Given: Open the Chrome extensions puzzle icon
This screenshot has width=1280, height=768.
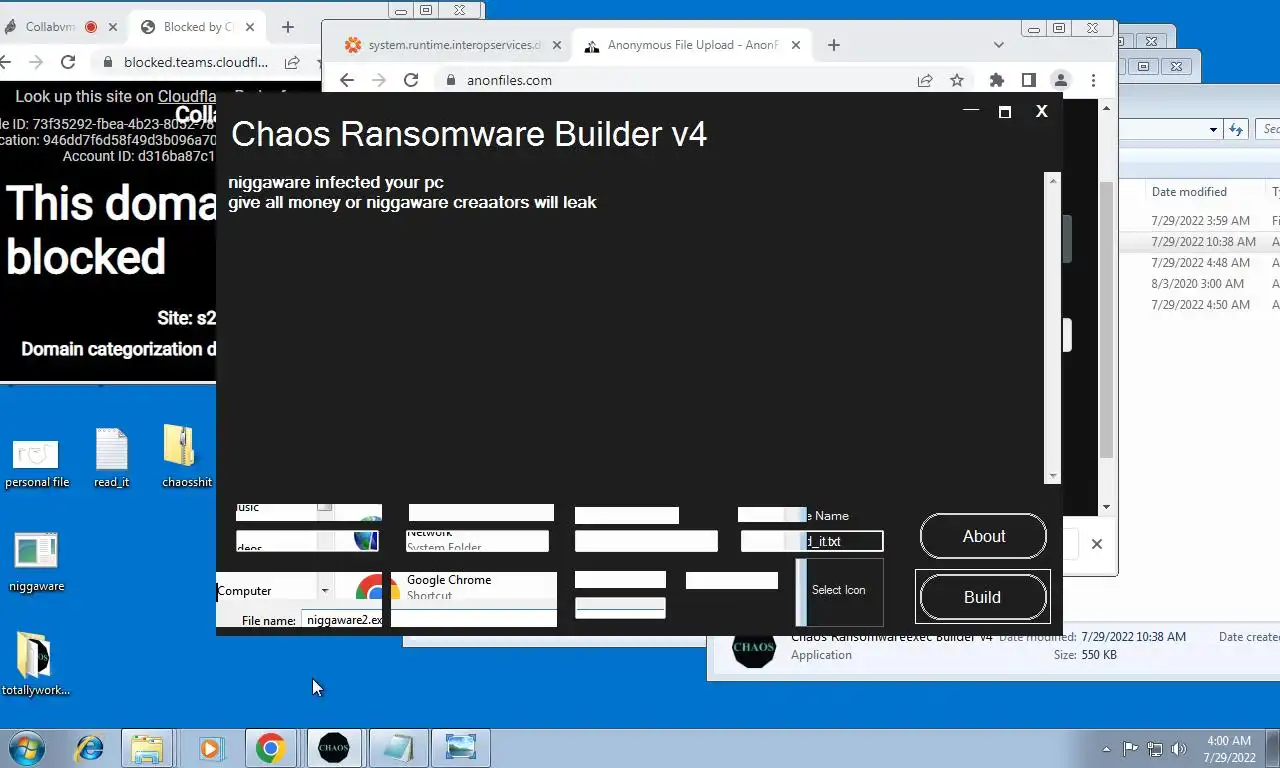Looking at the screenshot, I should coord(996,80).
